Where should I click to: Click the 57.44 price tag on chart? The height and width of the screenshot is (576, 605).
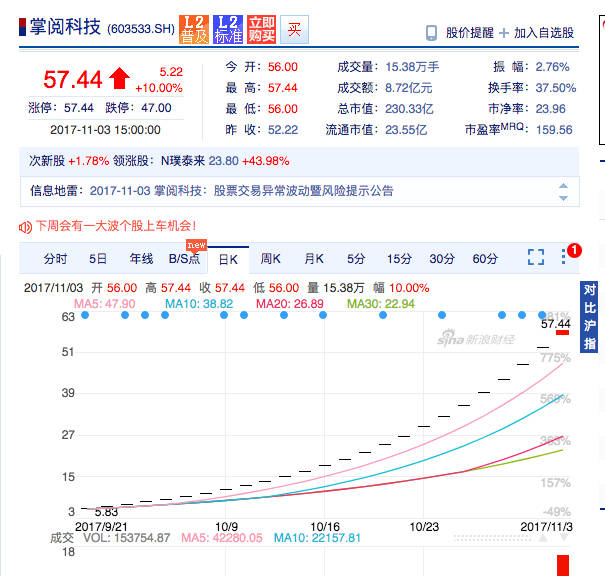(x=556, y=324)
